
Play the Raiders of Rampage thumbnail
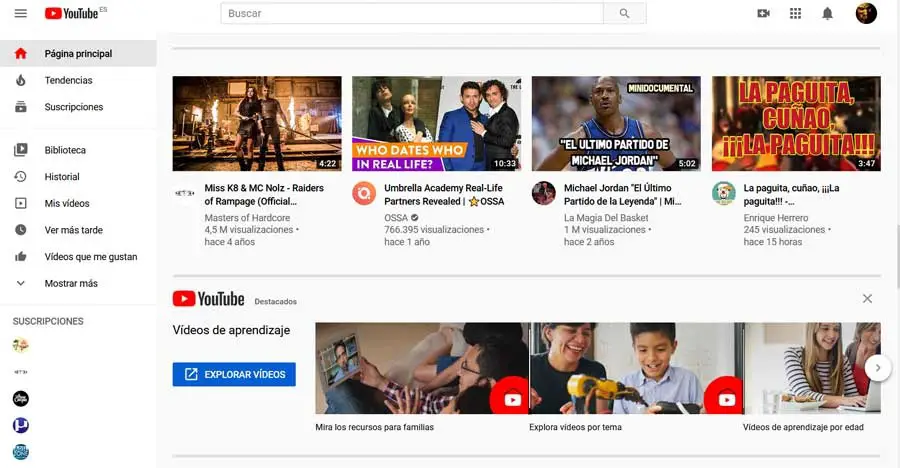point(257,123)
